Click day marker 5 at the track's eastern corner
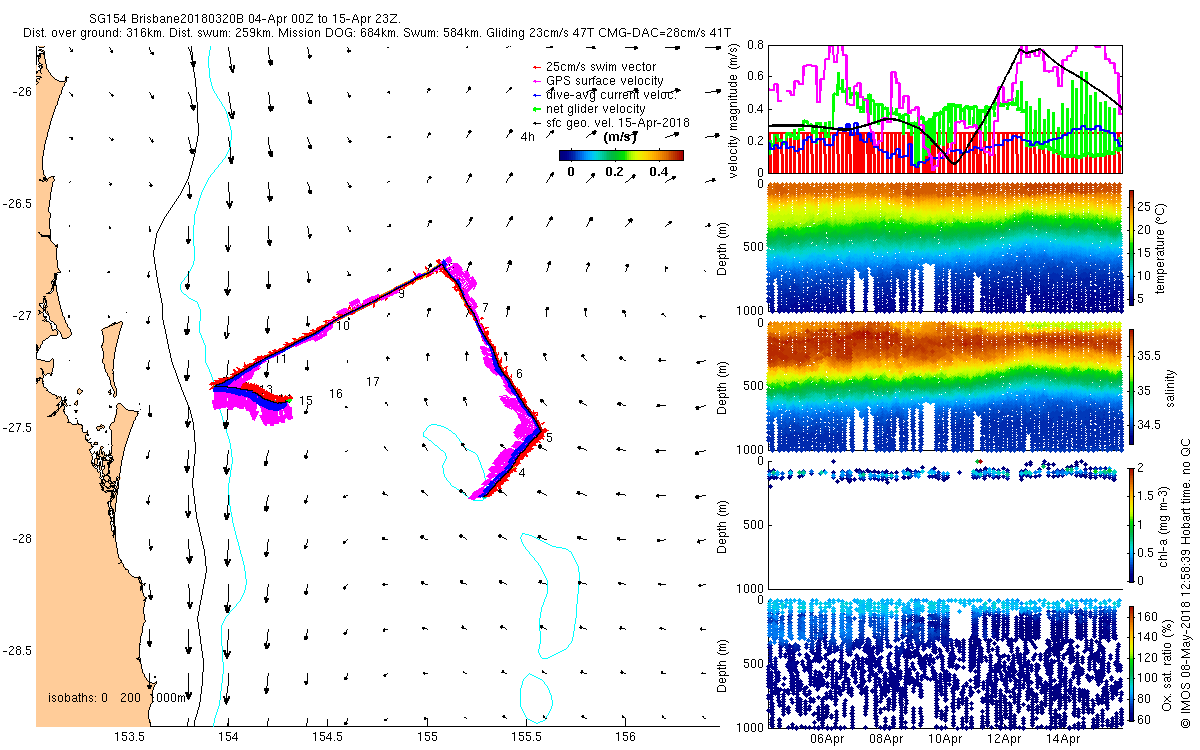This screenshot has height=750, width=1200. click(549, 437)
